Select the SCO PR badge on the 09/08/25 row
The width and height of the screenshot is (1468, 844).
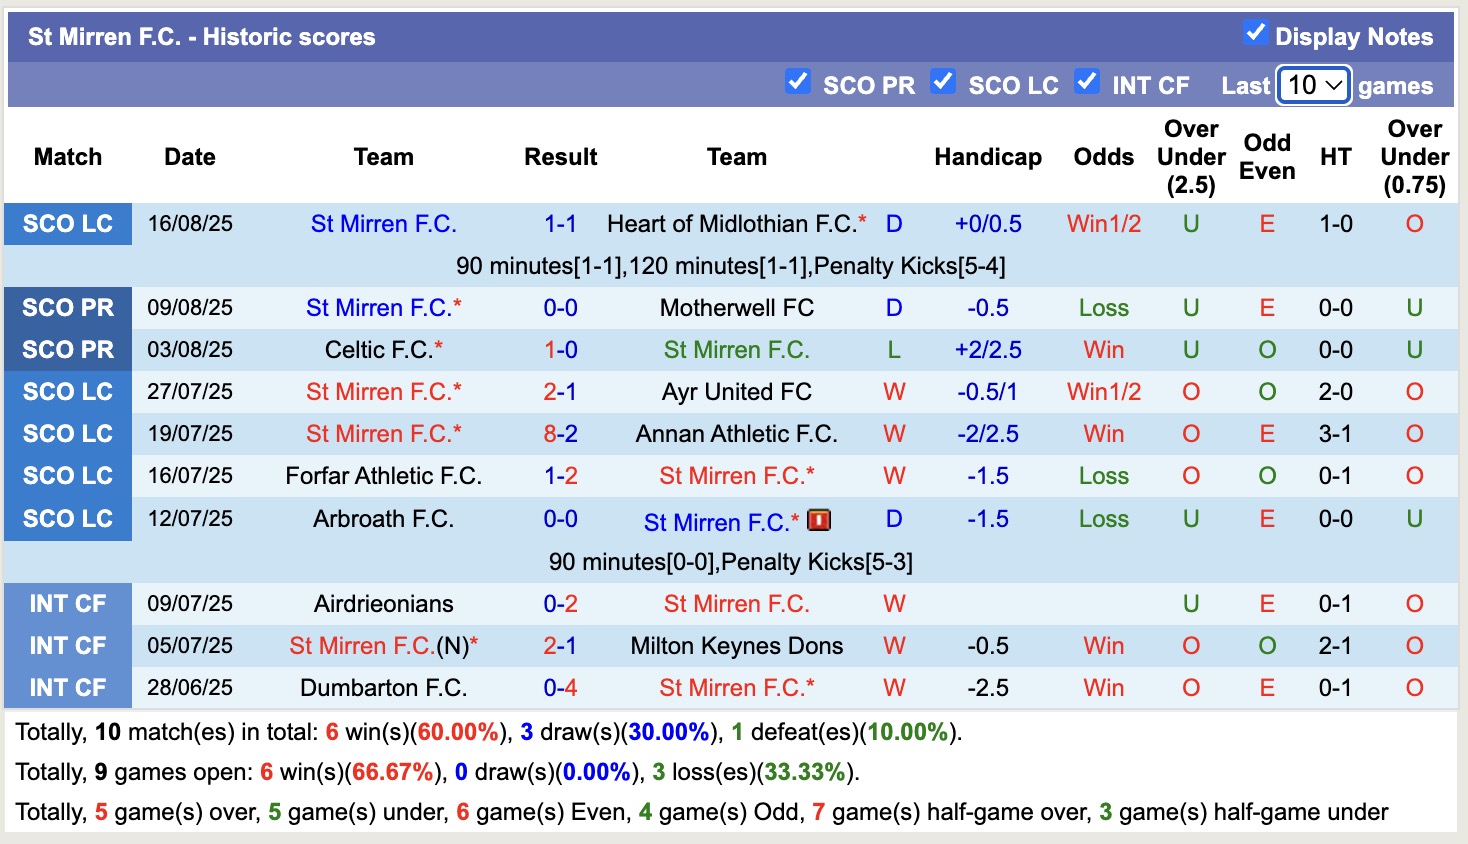click(x=67, y=308)
